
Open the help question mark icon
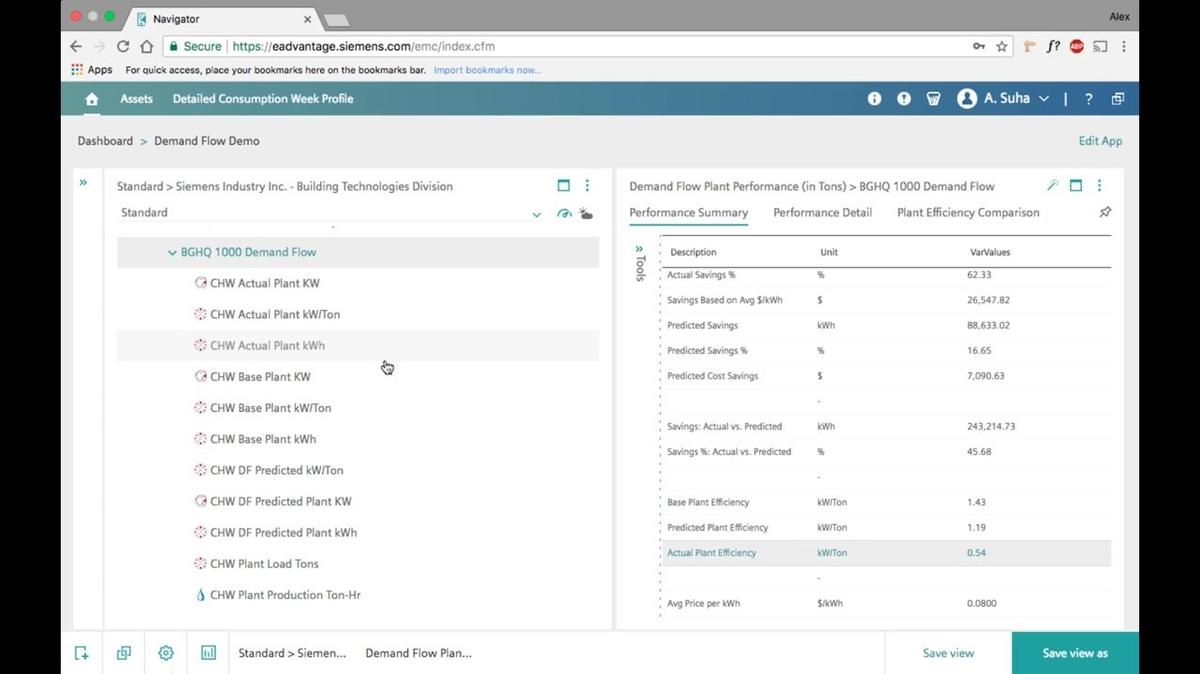tap(1088, 99)
